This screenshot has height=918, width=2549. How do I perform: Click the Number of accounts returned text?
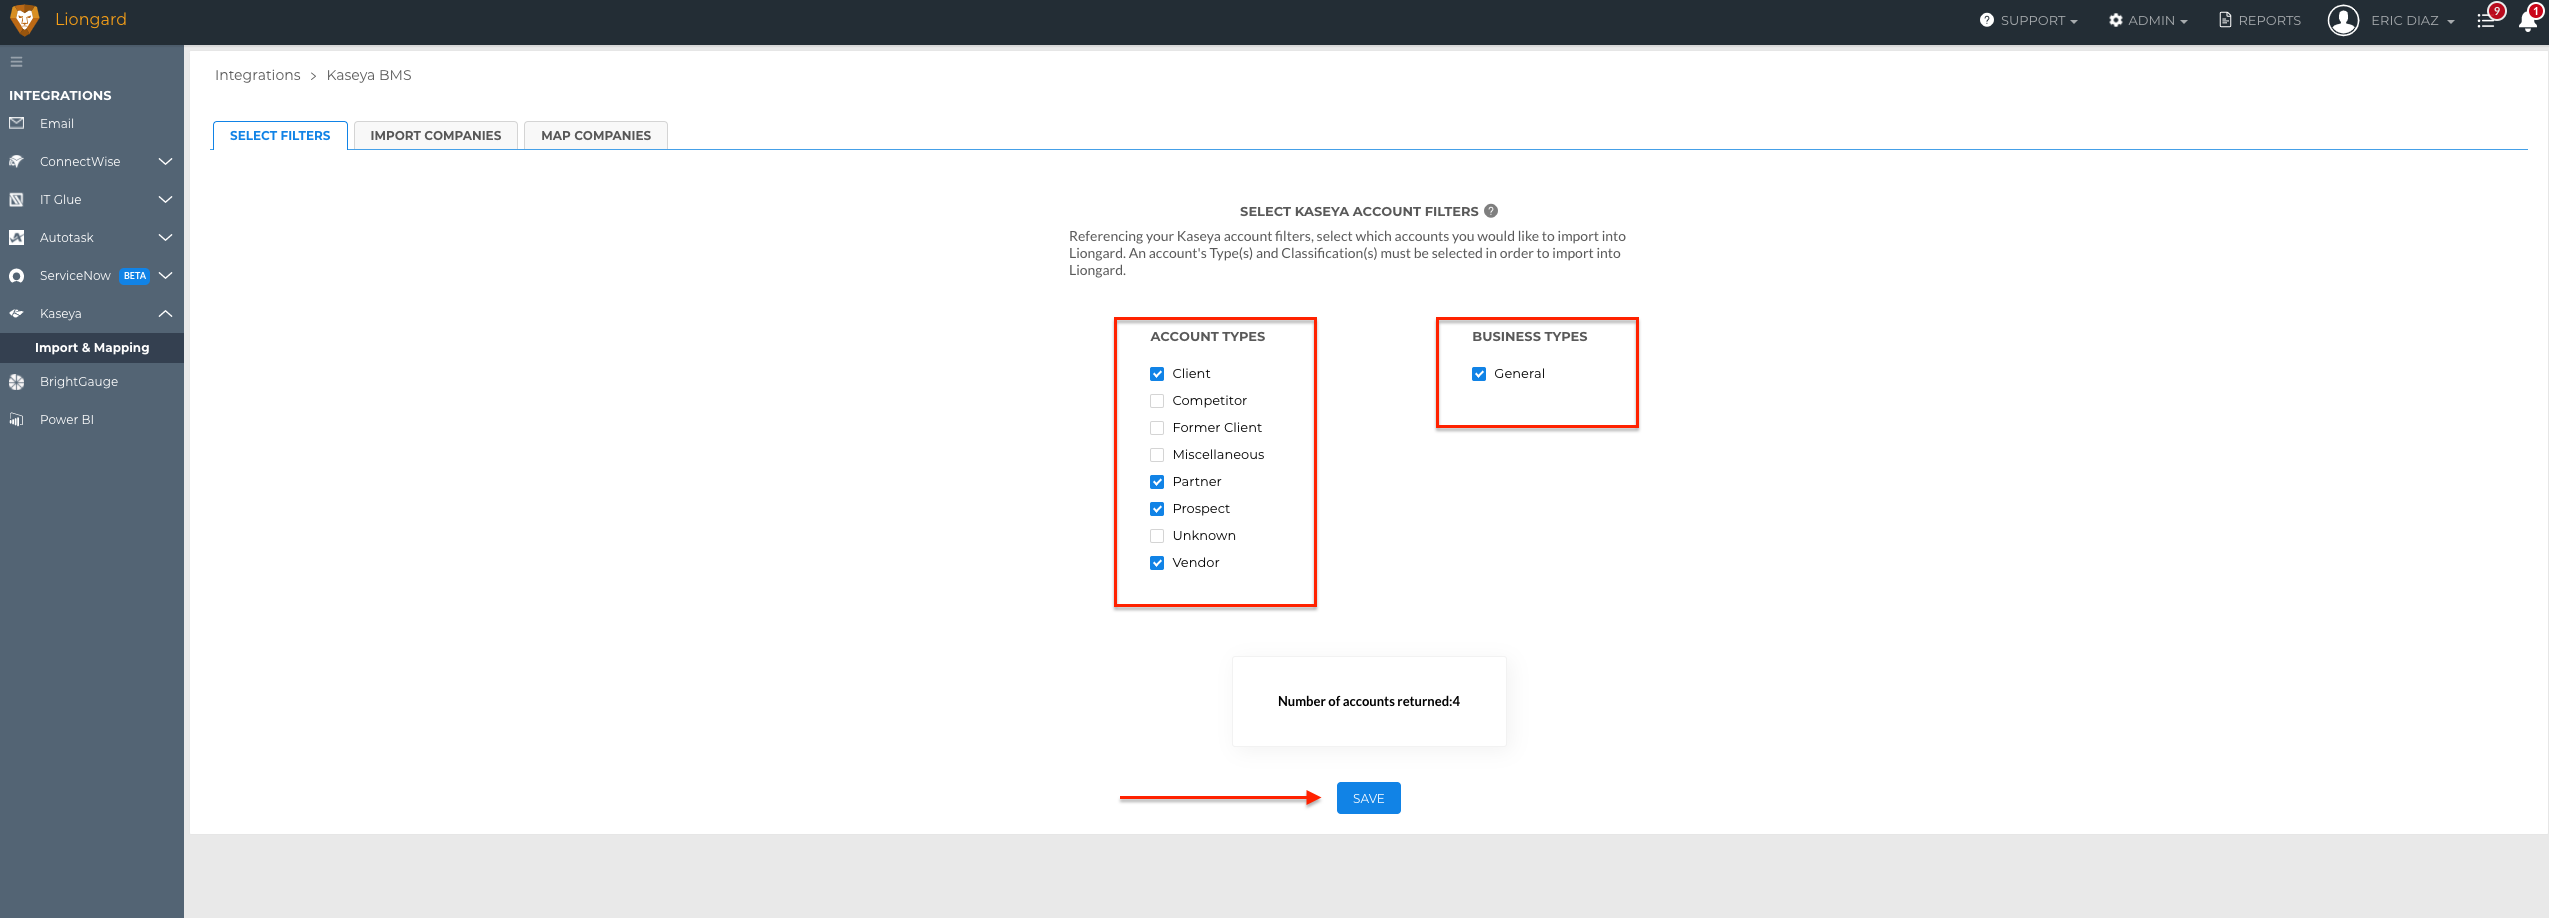coord(1368,701)
